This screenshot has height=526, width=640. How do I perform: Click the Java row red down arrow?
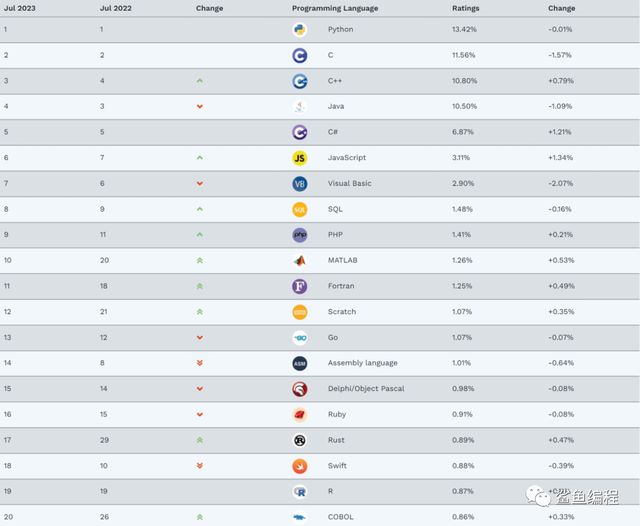click(x=200, y=107)
